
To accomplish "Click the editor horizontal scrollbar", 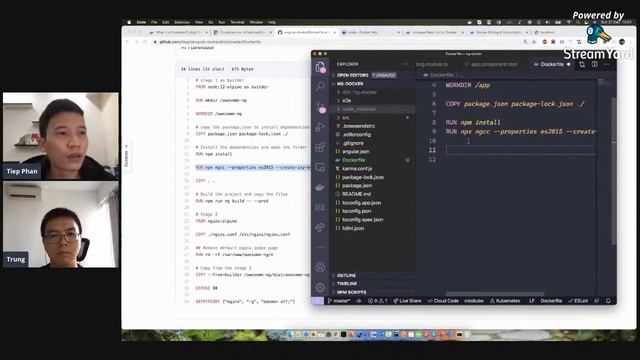I will [x=495, y=294].
